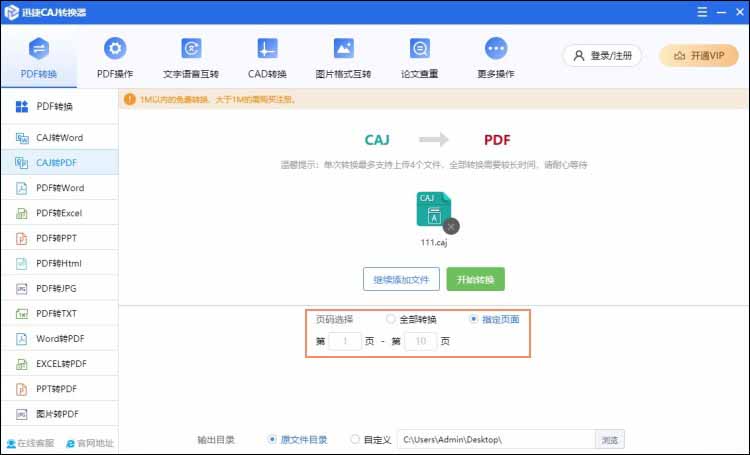Click the 图片转PDF sidebar icon

(x=22, y=414)
